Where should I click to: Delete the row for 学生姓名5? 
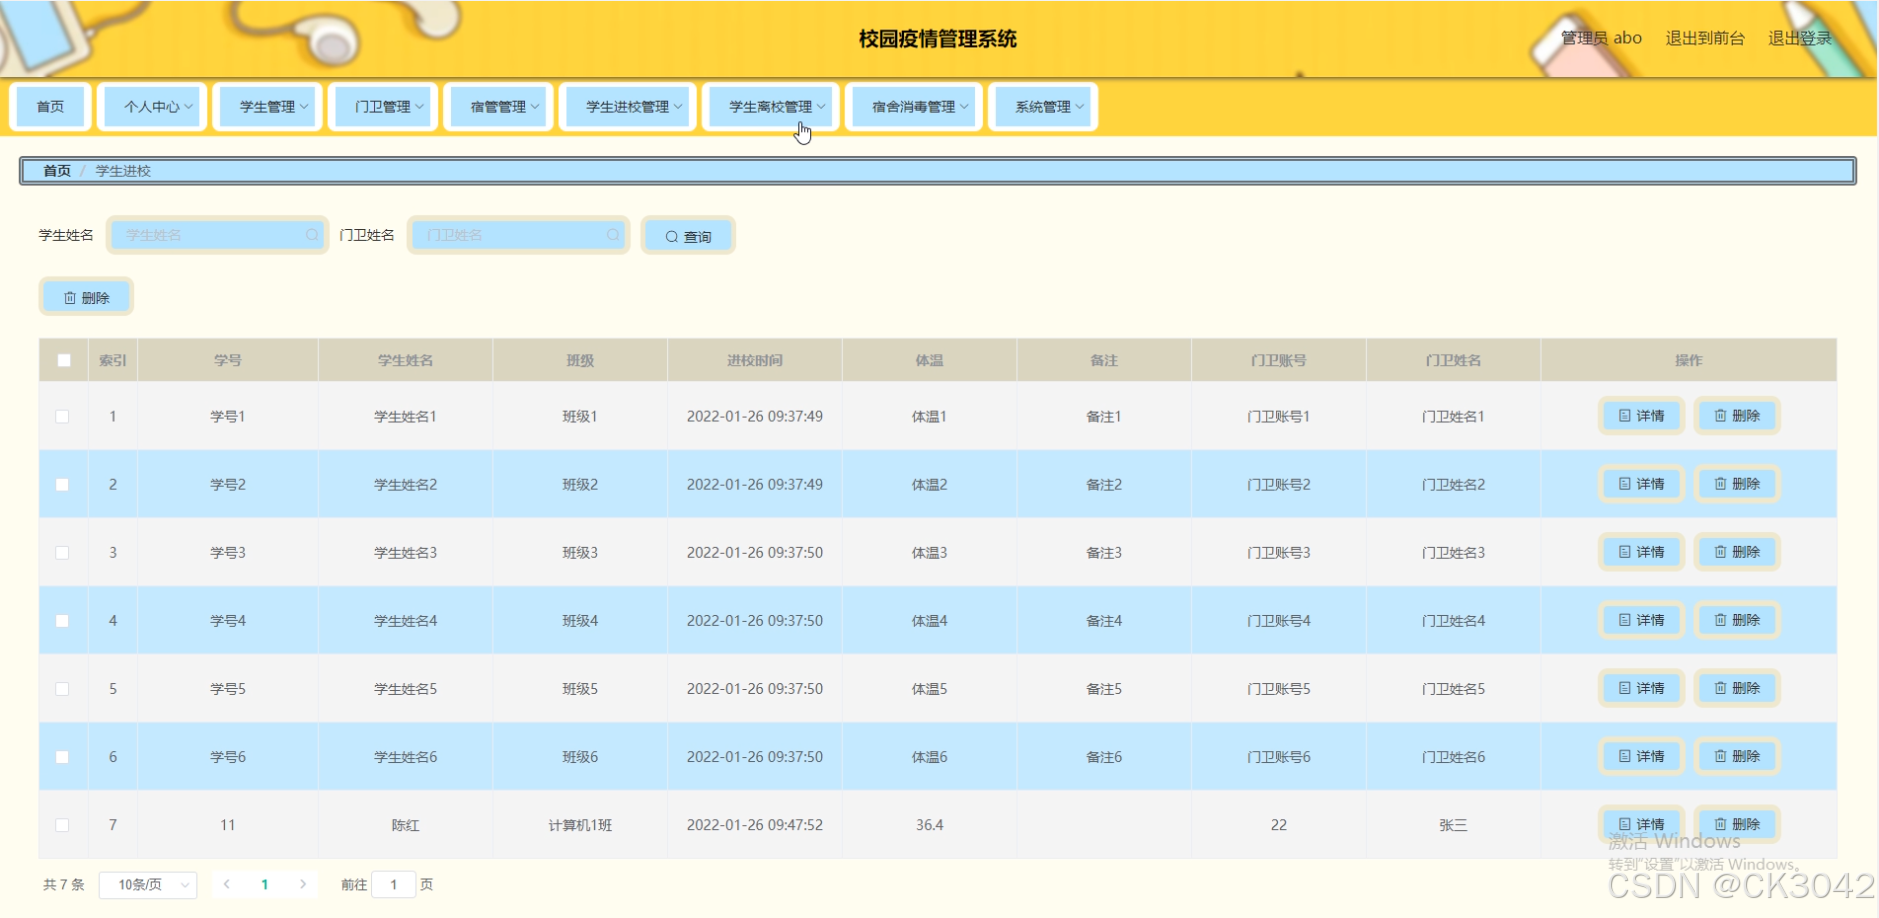(x=1737, y=688)
